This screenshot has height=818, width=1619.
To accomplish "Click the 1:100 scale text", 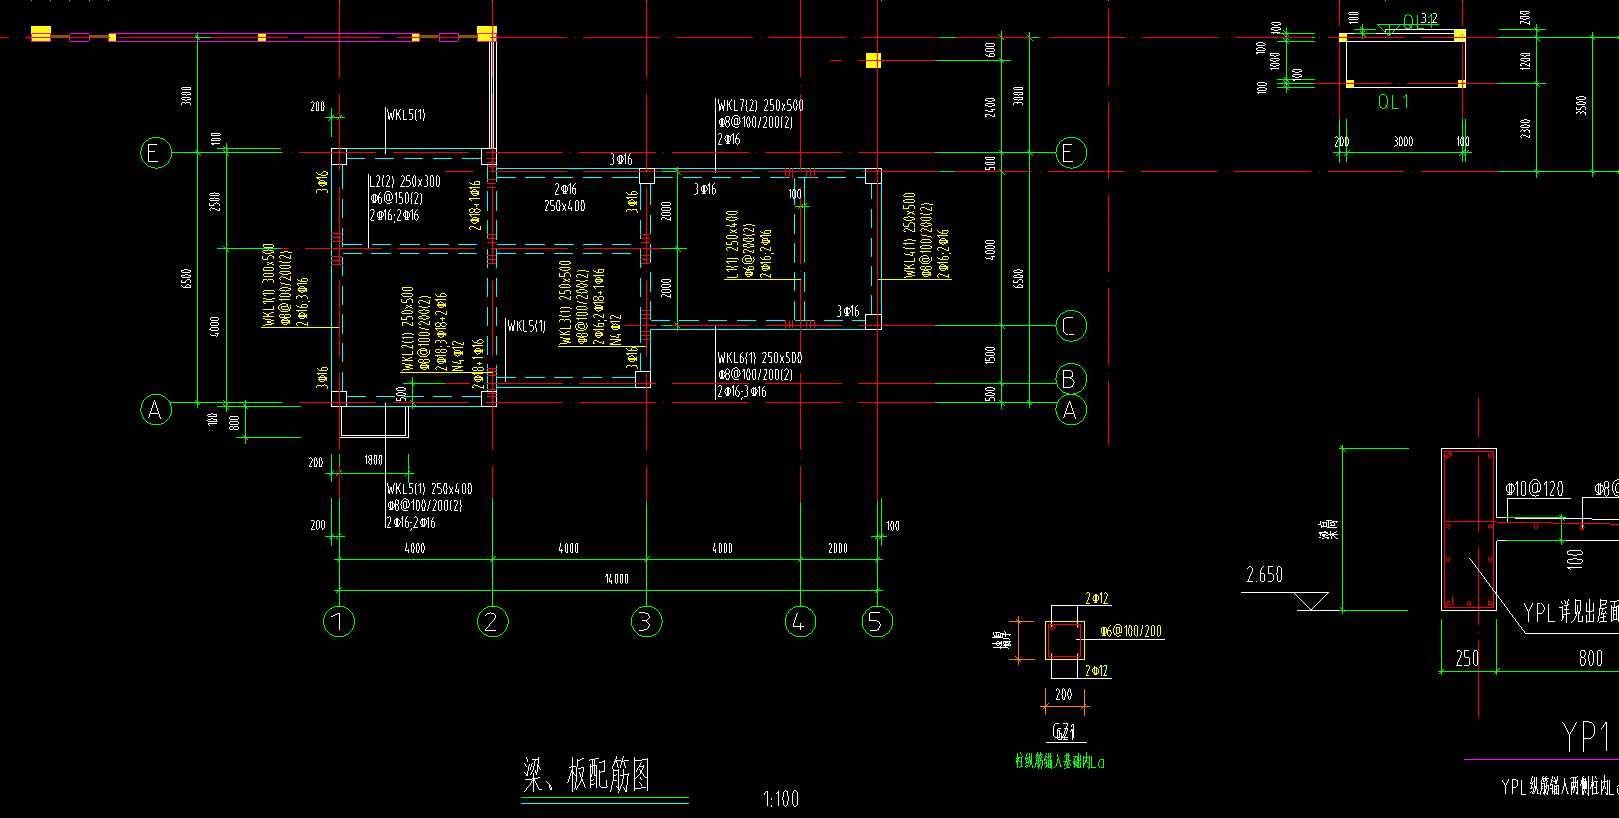I will point(781,799).
